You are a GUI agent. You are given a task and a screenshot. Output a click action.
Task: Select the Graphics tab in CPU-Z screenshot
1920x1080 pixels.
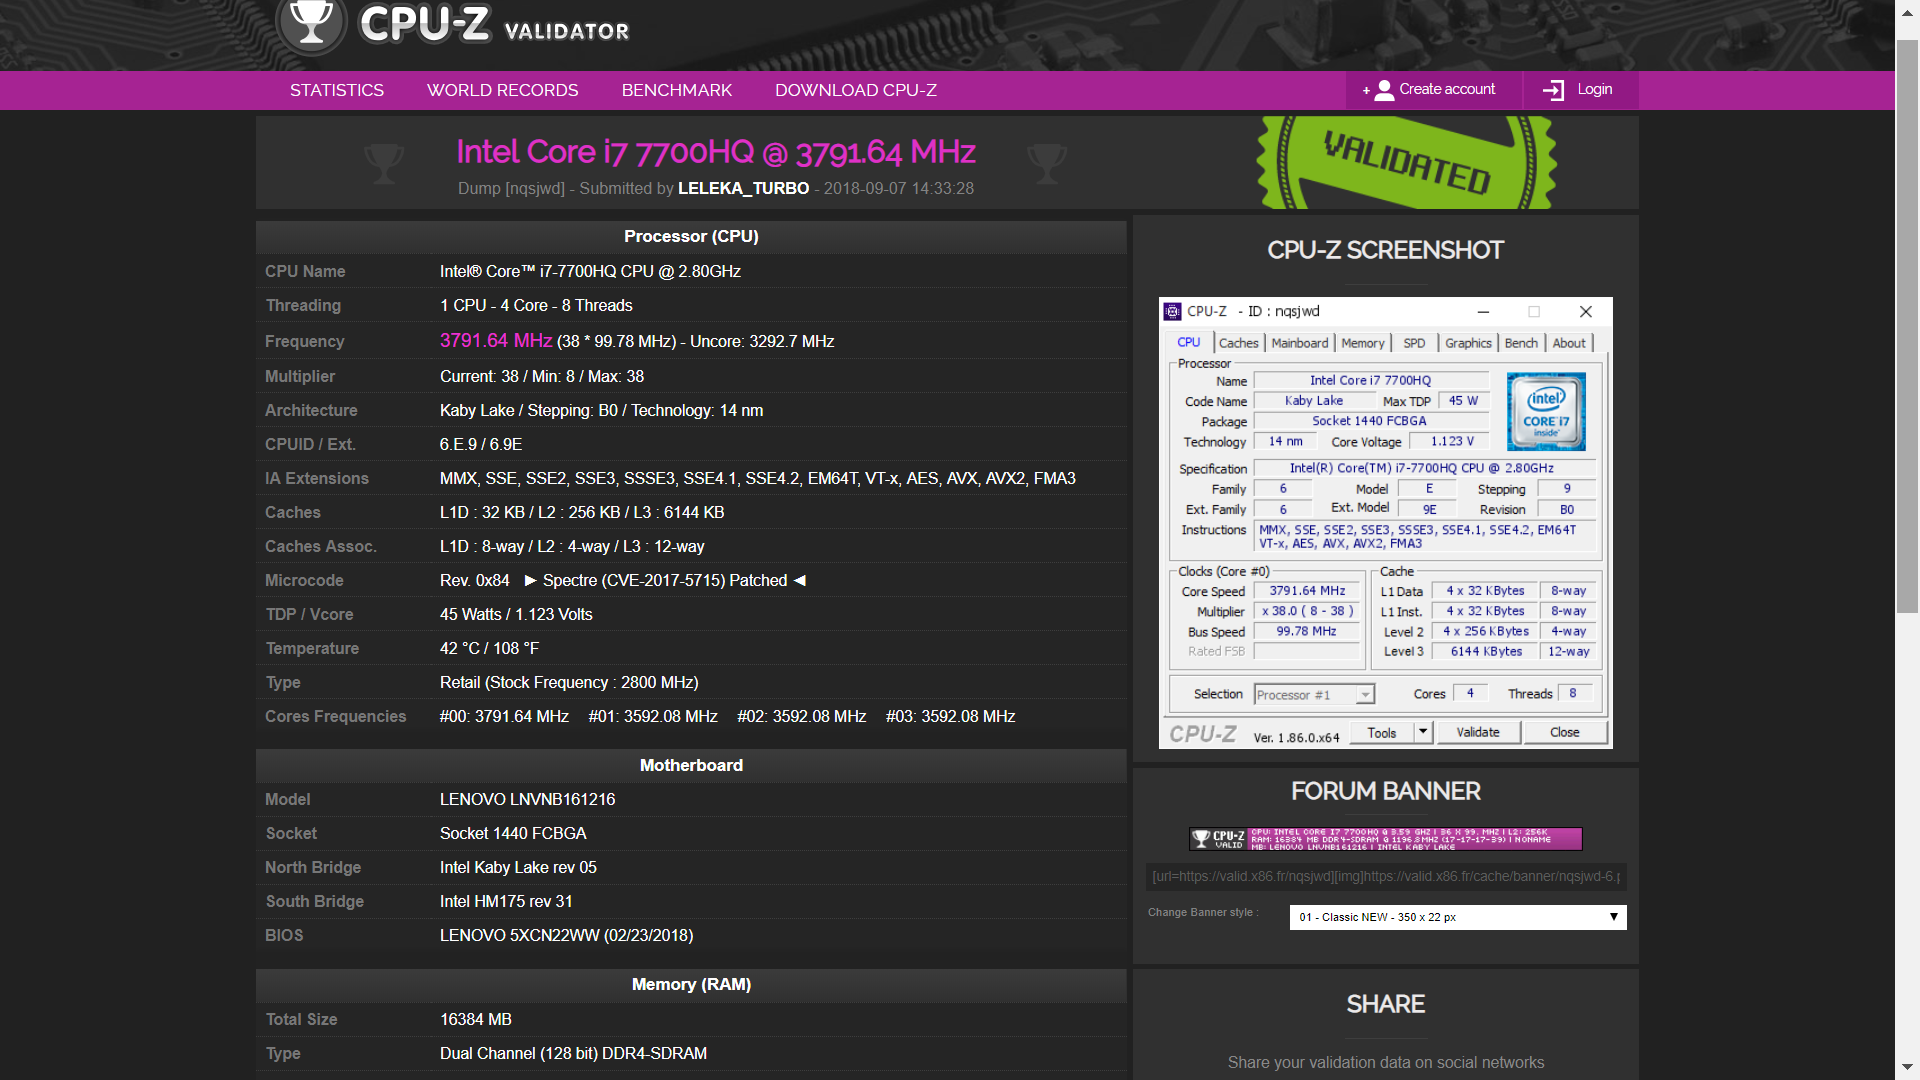click(1468, 343)
